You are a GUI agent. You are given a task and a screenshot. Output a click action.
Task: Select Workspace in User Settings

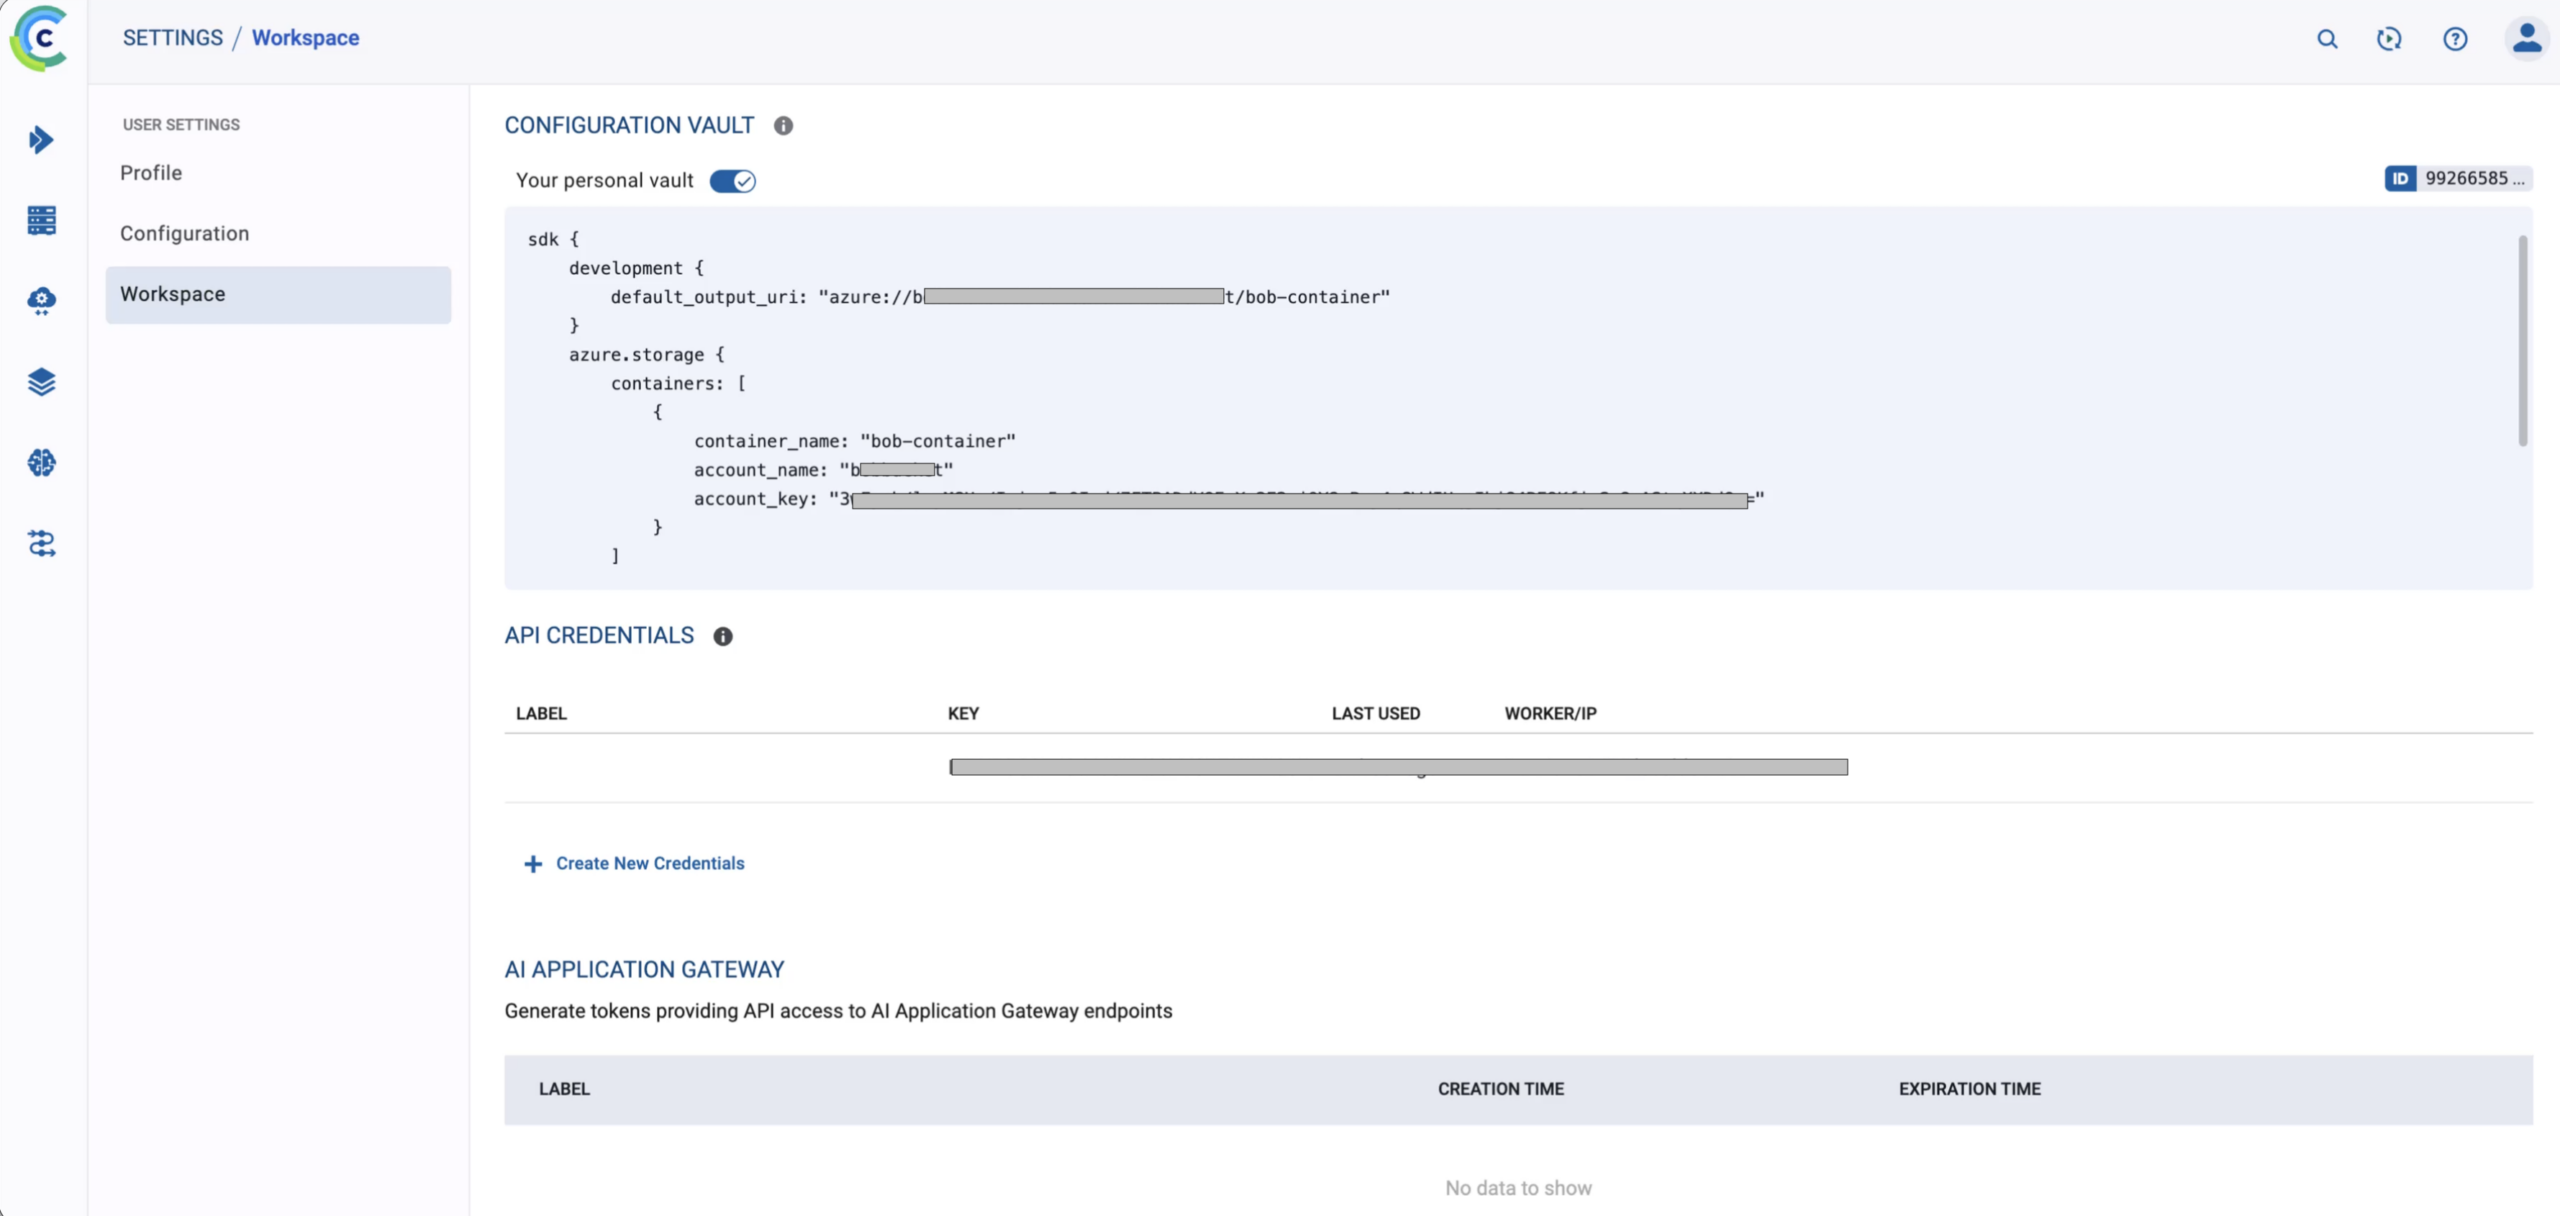coord(278,295)
